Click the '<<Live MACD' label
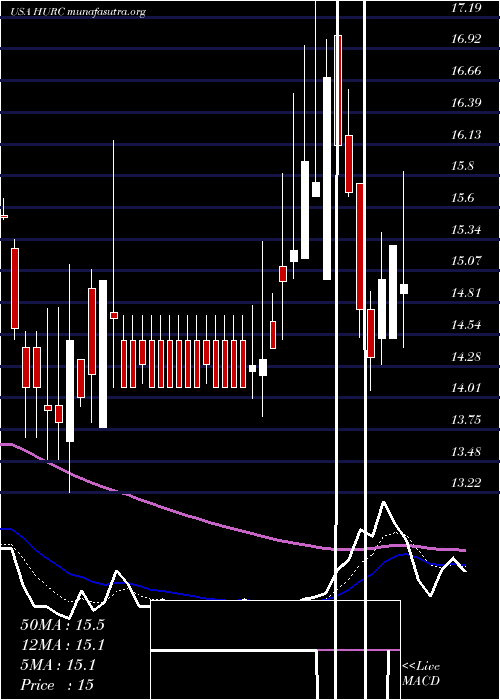The width and height of the screenshot is (500, 700). tap(421, 674)
